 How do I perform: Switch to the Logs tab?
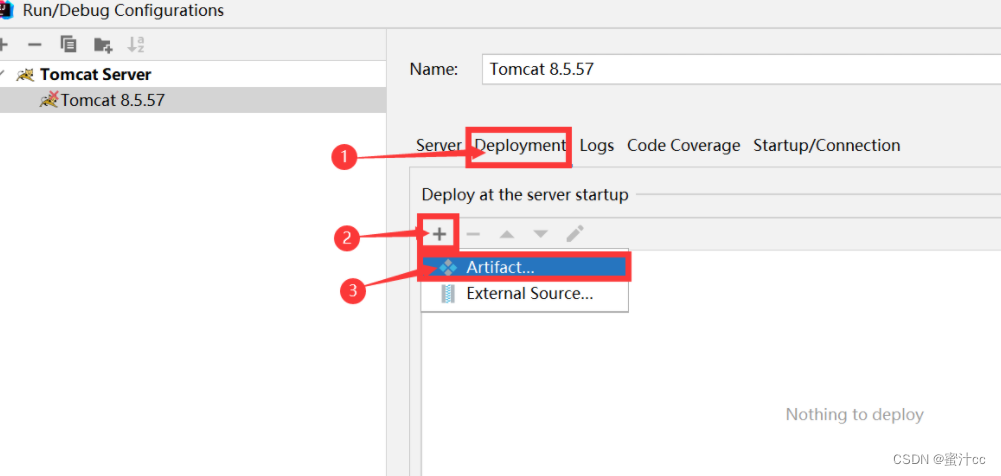596,145
